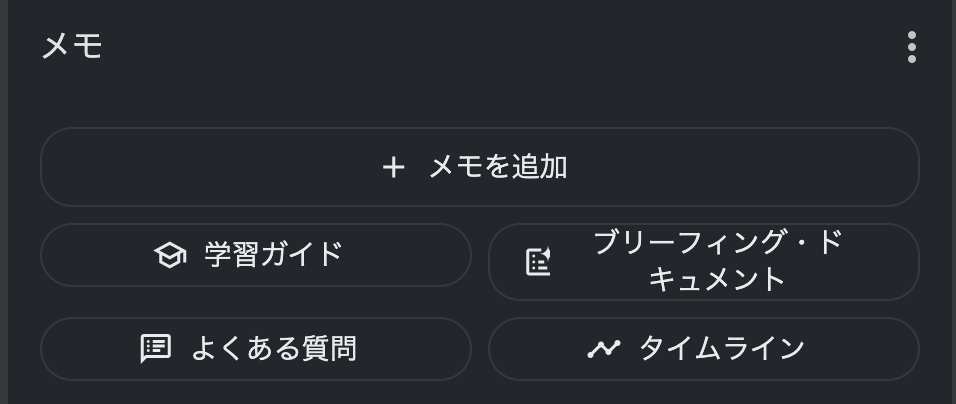Click the speech bubble icon for よくある質問
956x404 pixels.
pos(155,349)
